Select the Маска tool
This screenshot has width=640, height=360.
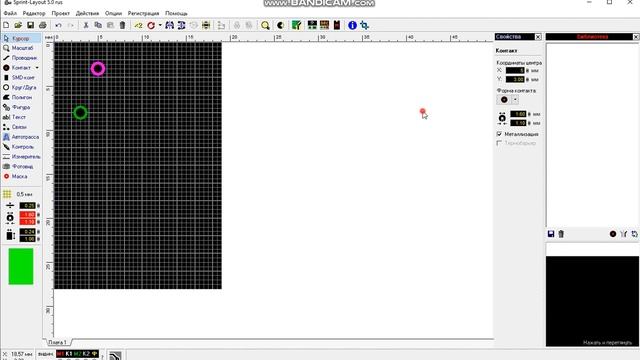(21, 176)
